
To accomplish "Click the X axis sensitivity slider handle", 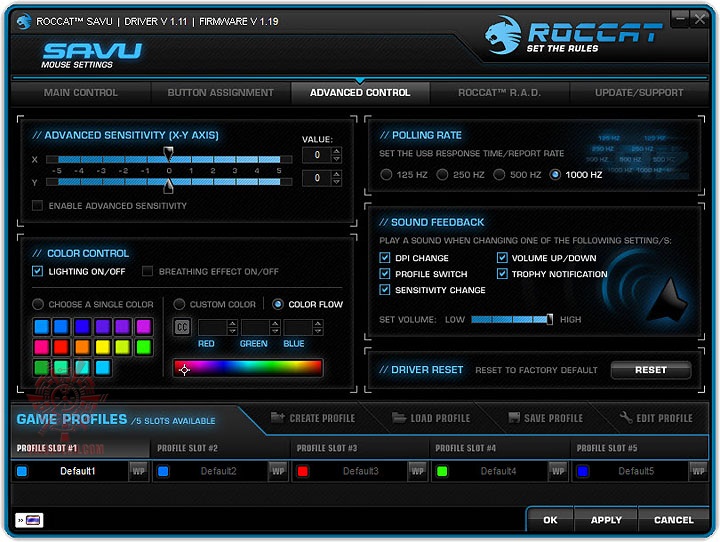I will click(169, 154).
